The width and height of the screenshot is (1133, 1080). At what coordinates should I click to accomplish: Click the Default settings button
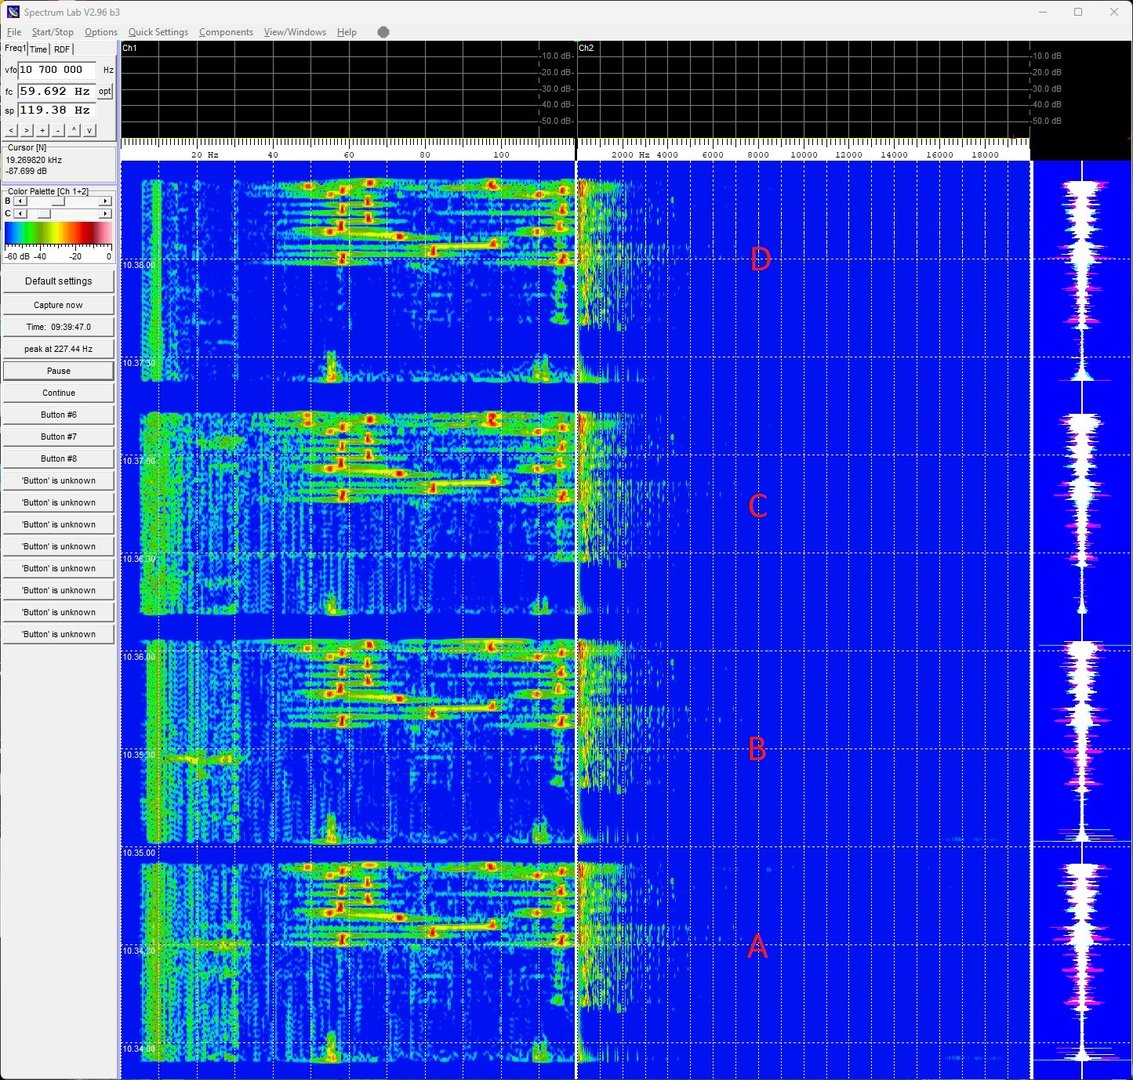click(x=58, y=282)
